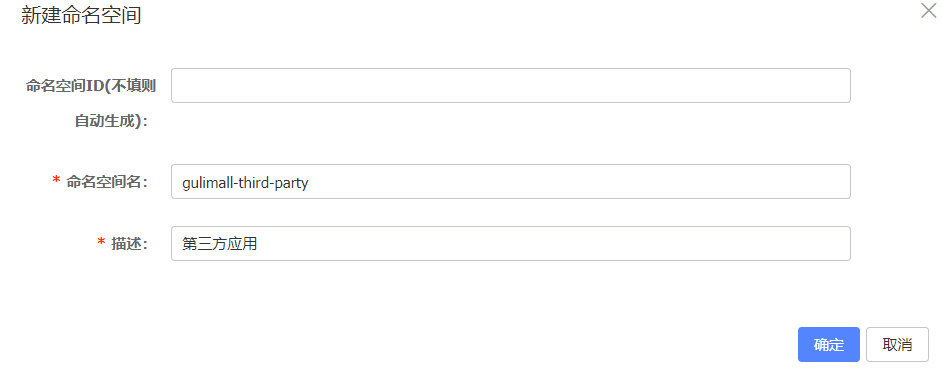The width and height of the screenshot is (942, 375).
Task: Click the characters 应用 in description
Action: tap(242, 244)
